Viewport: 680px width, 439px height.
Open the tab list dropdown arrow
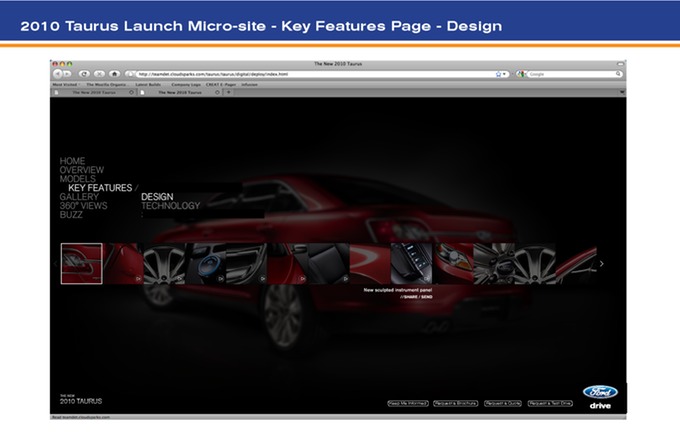pos(622,92)
